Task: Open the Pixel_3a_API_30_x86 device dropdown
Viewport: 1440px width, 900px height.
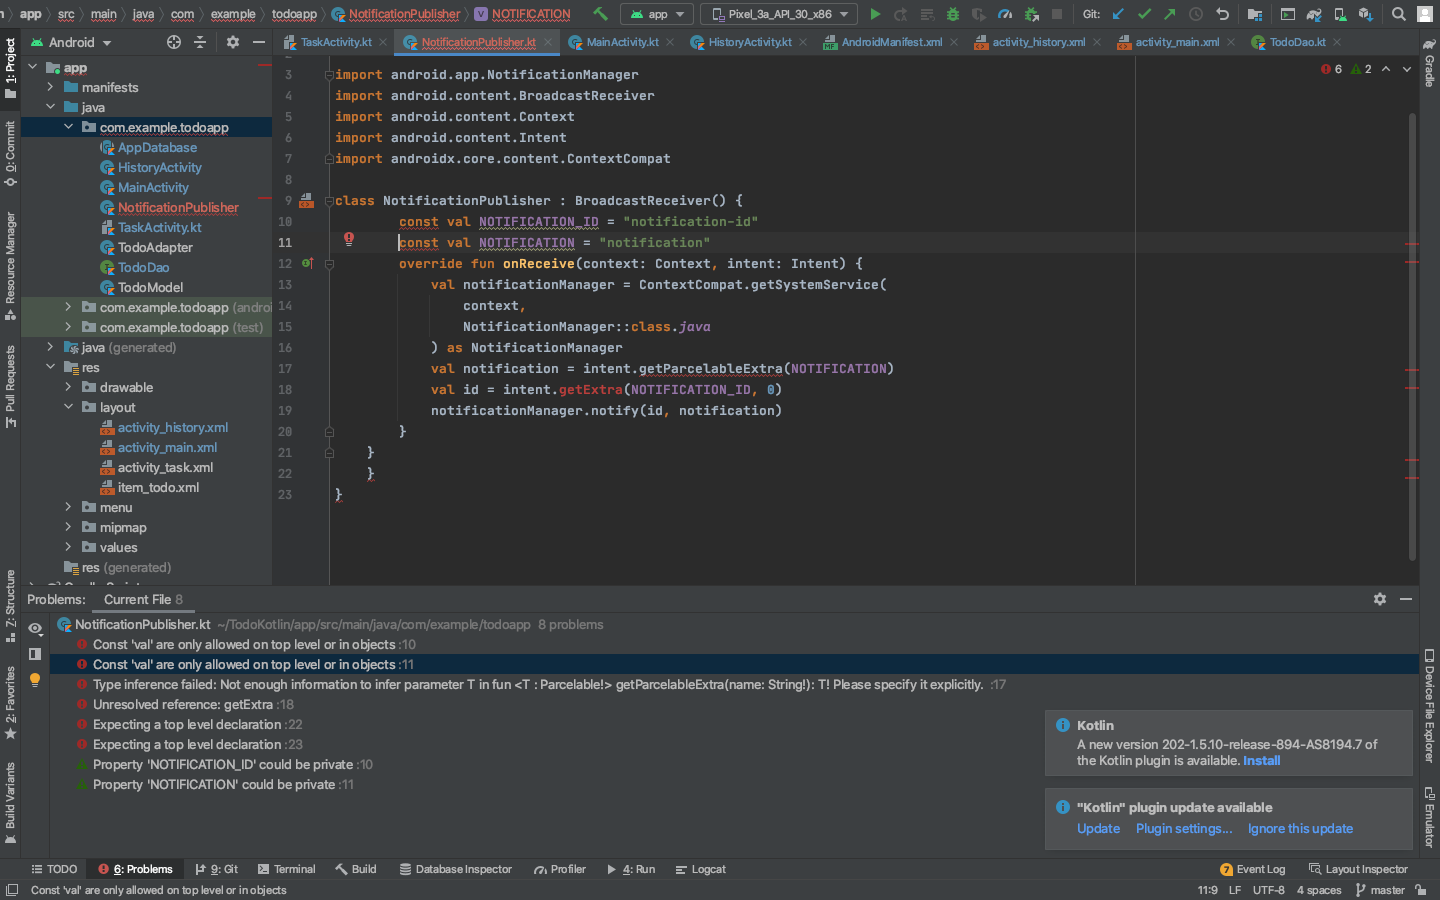Action: 780,14
